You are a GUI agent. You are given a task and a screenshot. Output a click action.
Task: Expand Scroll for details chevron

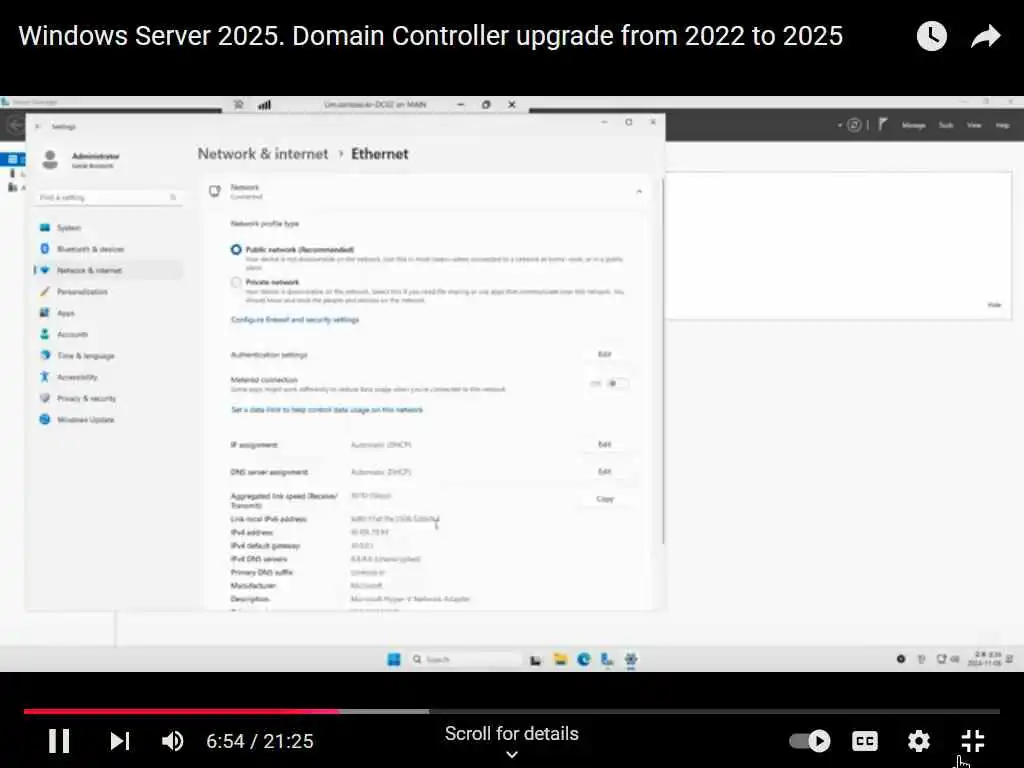click(x=512, y=754)
